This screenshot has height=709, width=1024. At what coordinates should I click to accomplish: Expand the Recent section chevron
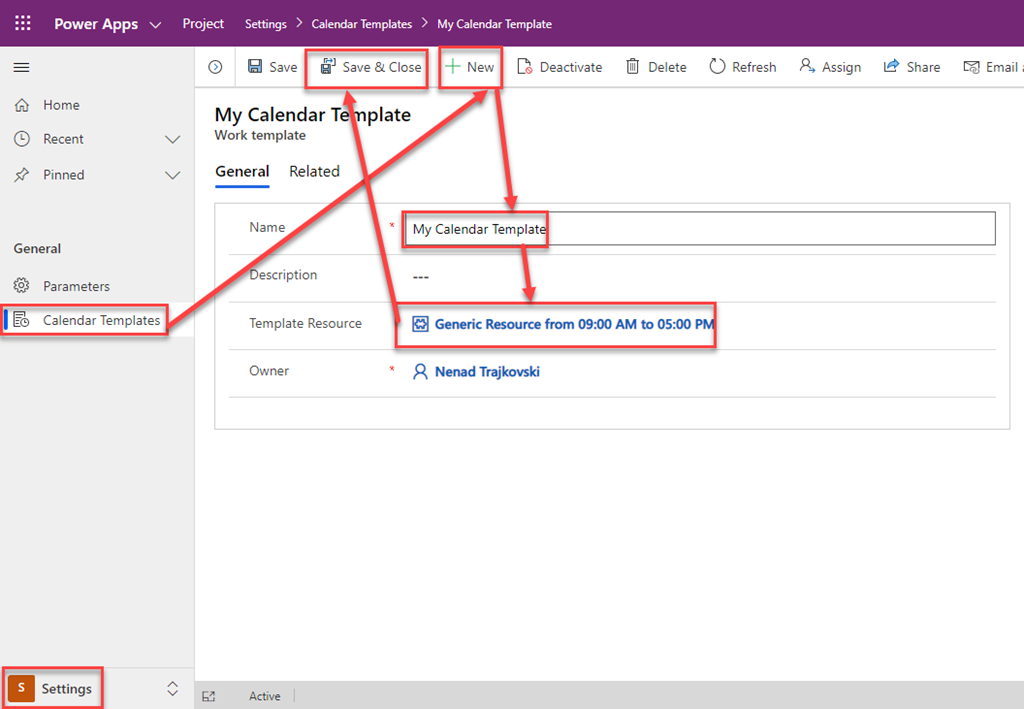(x=172, y=140)
